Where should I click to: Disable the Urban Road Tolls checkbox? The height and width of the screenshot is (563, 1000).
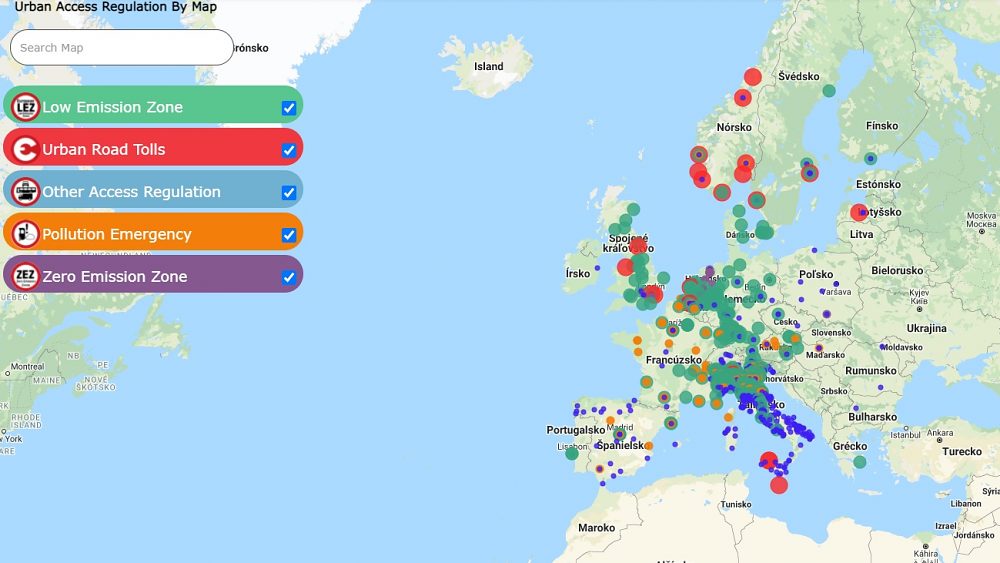(x=288, y=150)
